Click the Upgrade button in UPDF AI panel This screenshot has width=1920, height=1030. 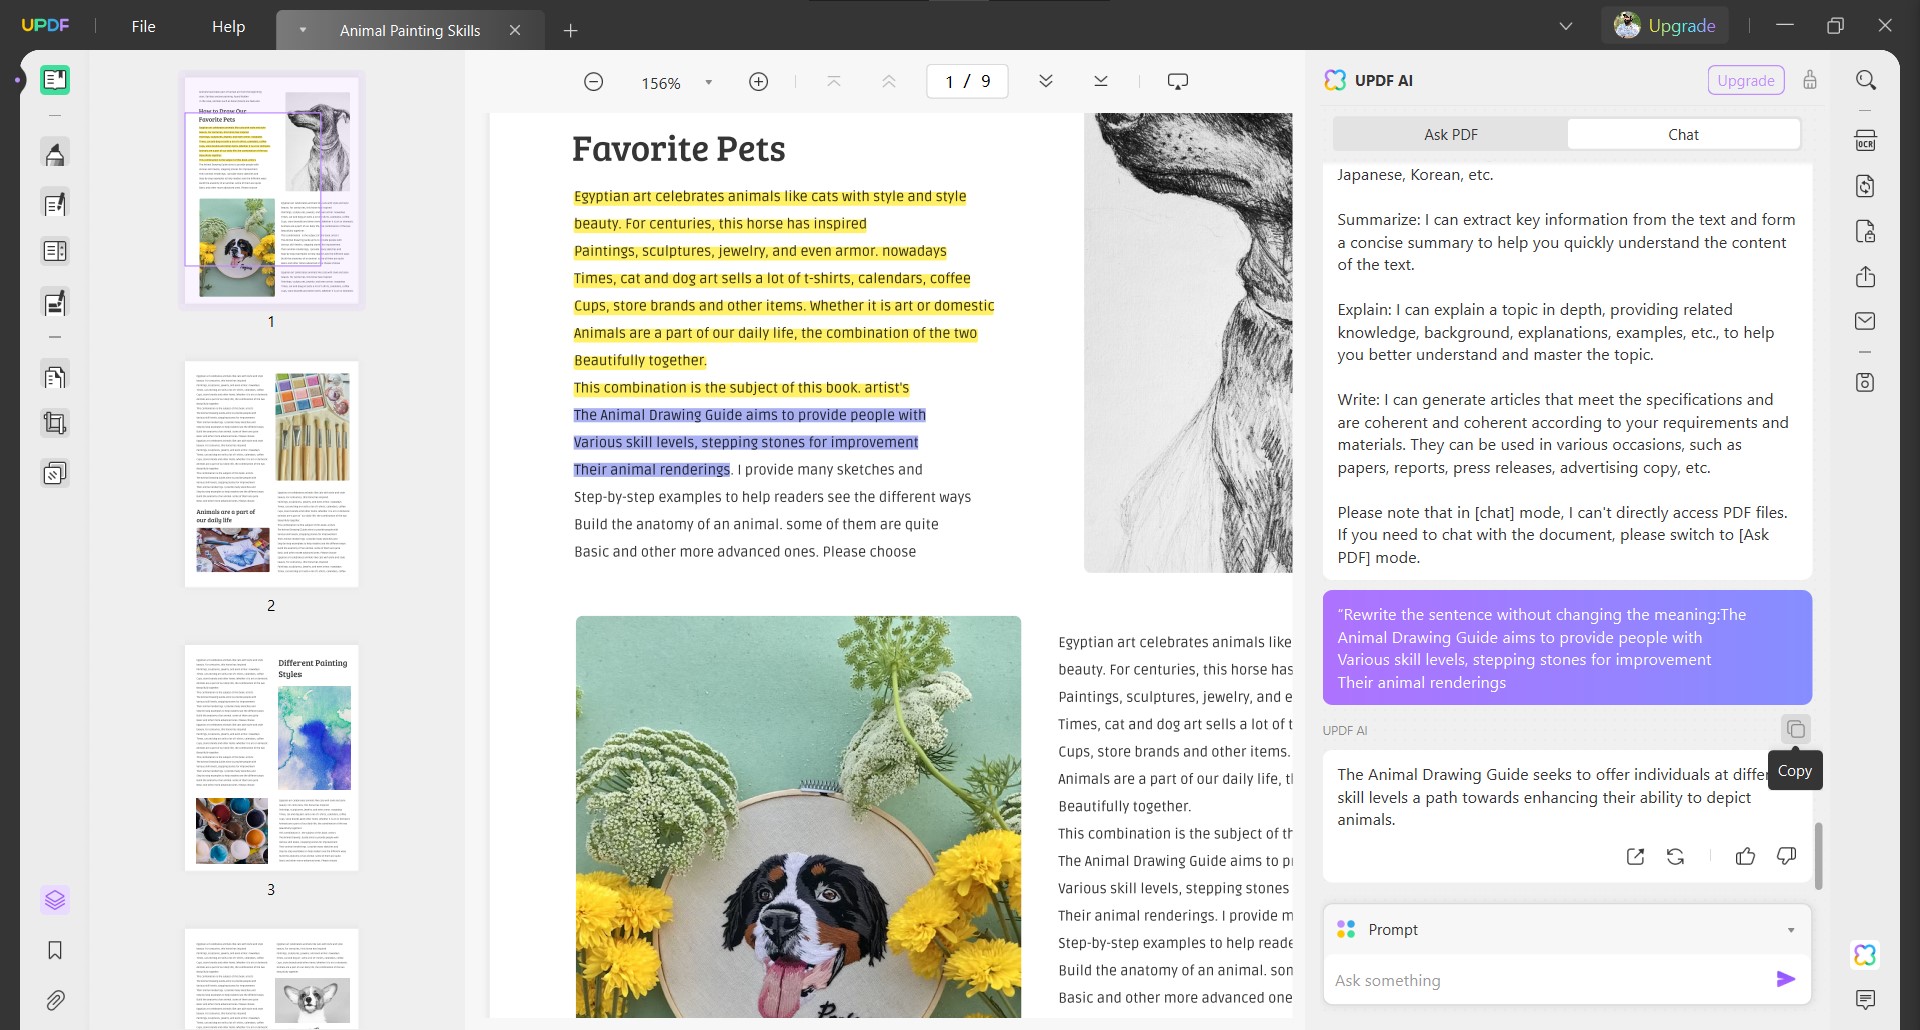1746,80
